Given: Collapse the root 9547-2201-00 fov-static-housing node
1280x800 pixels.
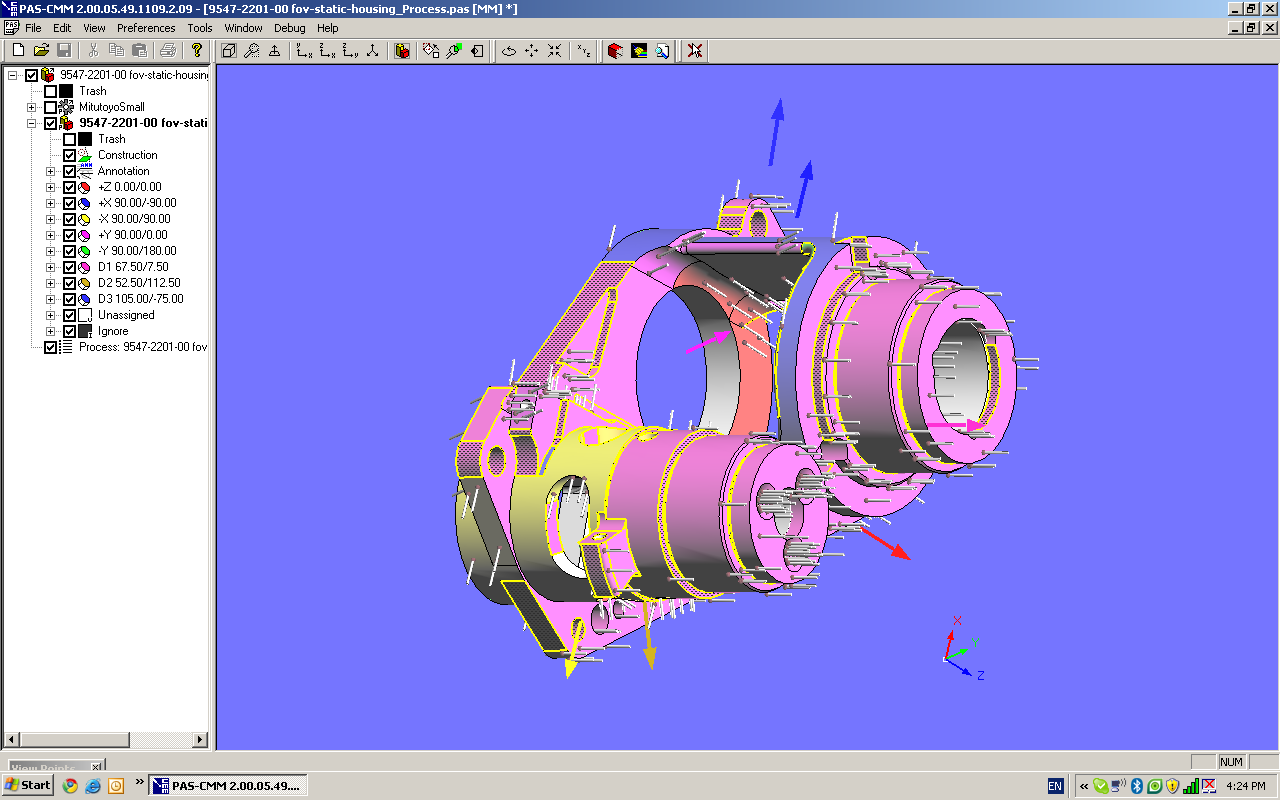Looking at the screenshot, I should tap(13, 75).
